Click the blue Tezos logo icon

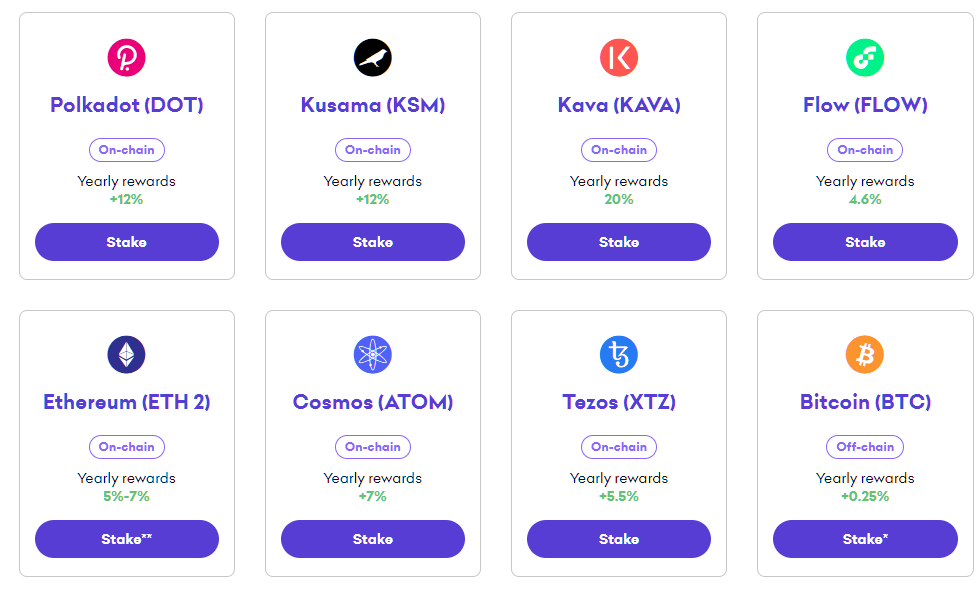tap(619, 355)
